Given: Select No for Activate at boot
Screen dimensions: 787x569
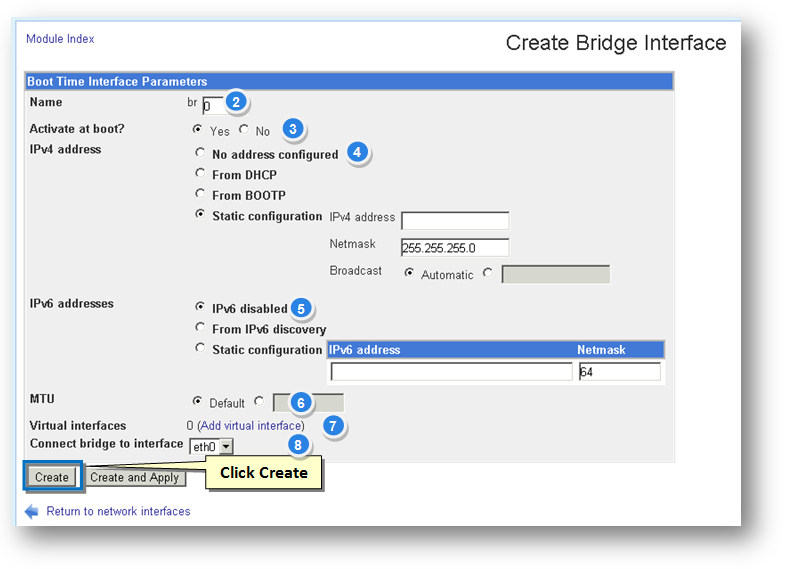Looking at the screenshot, I should pos(245,129).
